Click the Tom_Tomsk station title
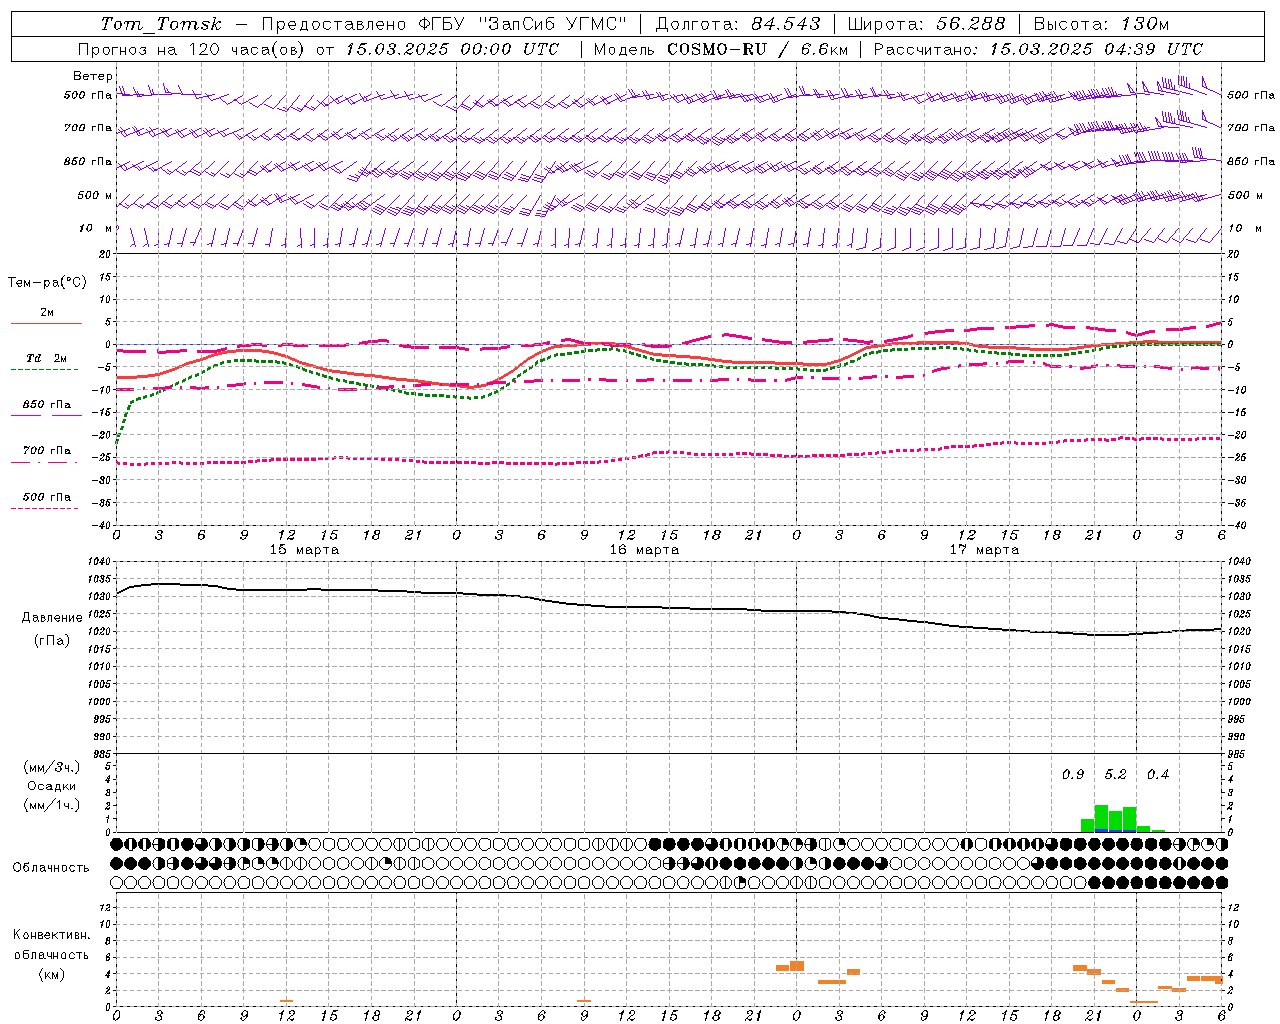Viewport: 1280px width, 1024px height. pyautogui.click(x=161, y=24)
